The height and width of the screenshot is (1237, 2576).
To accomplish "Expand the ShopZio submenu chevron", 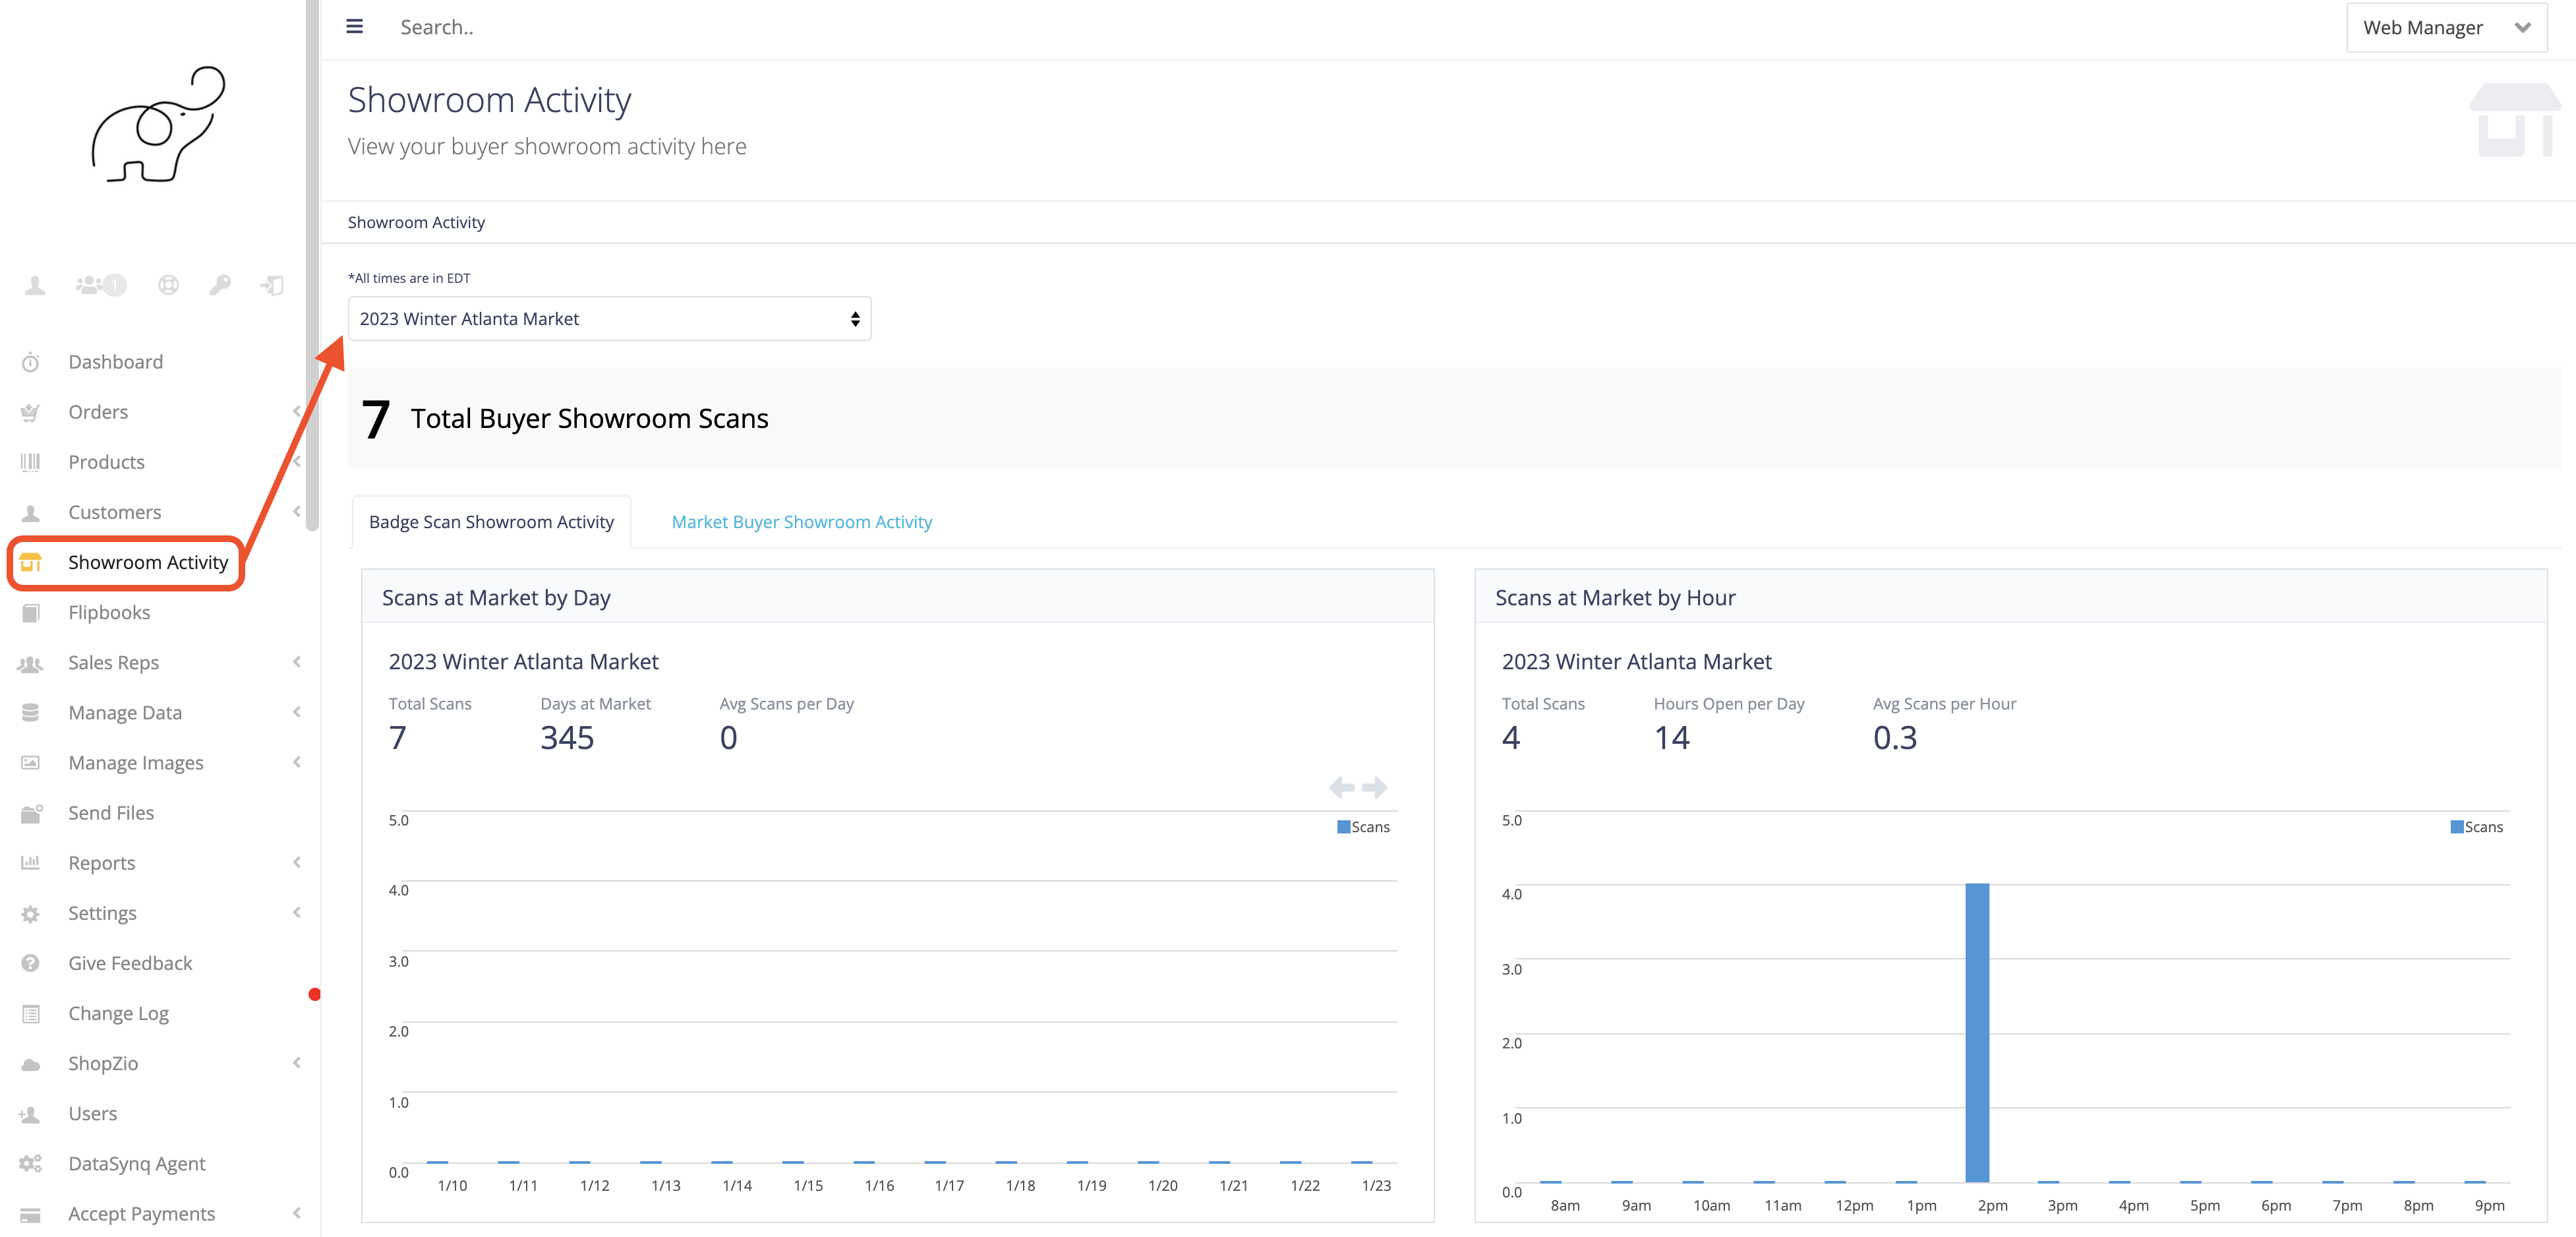I will 297,1063.
